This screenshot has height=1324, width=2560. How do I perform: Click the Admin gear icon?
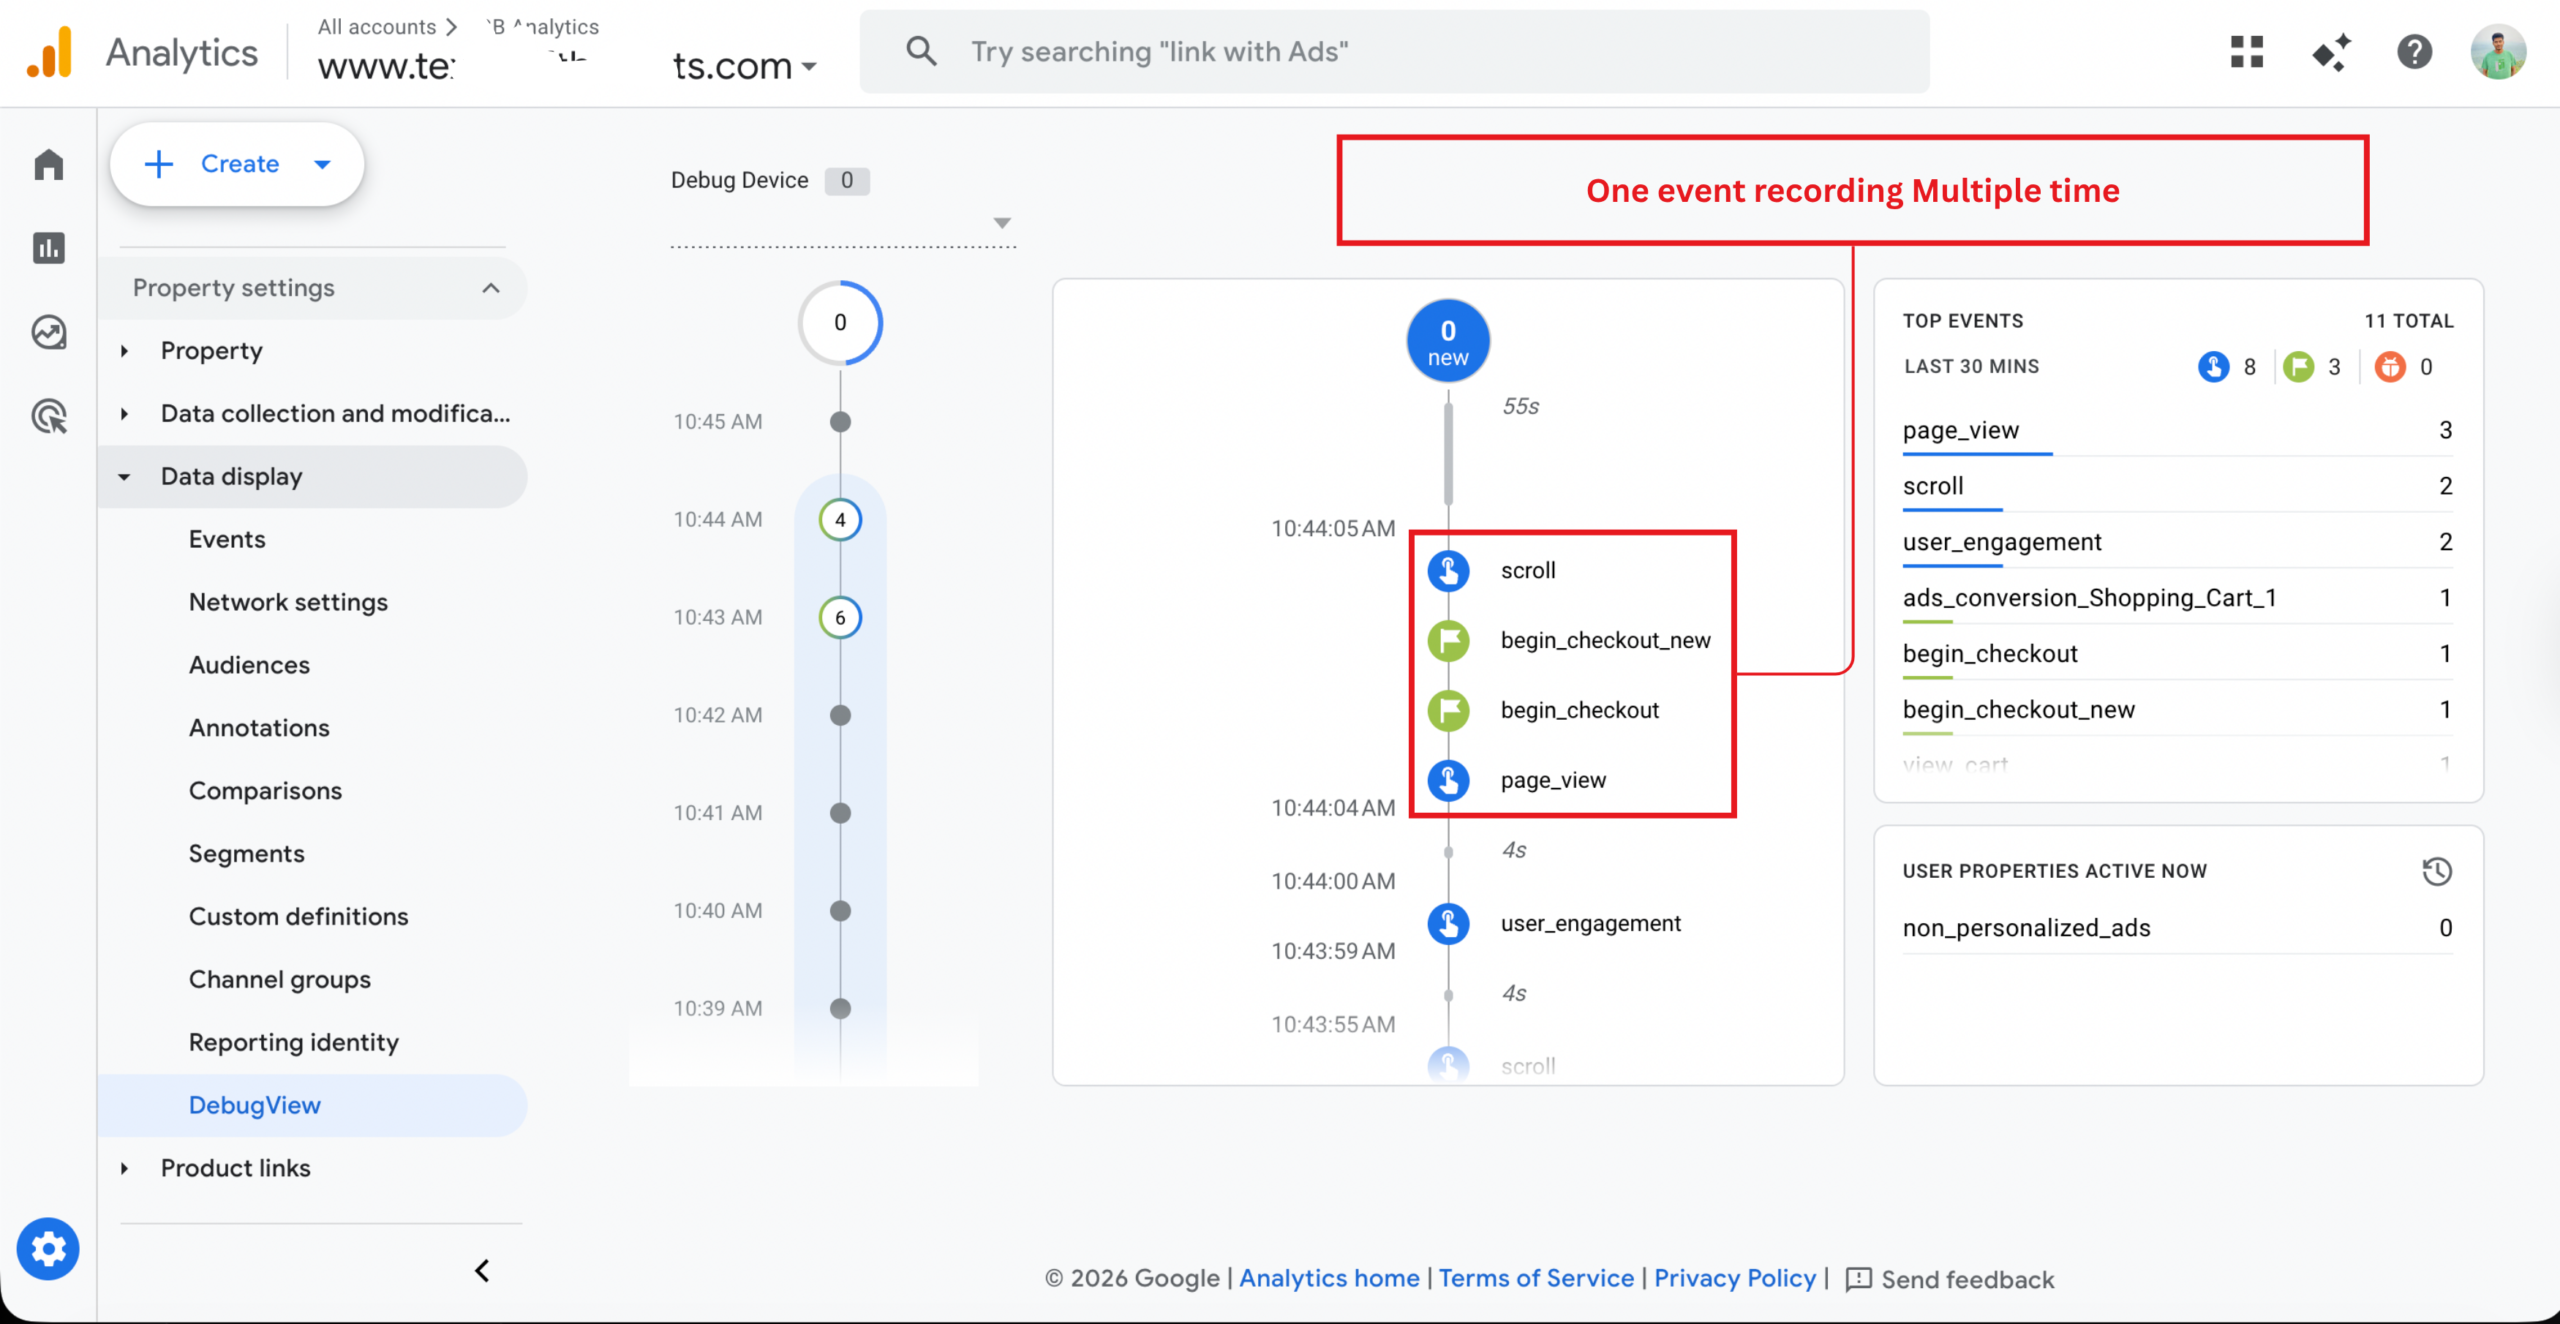[x=48, y=1249]
